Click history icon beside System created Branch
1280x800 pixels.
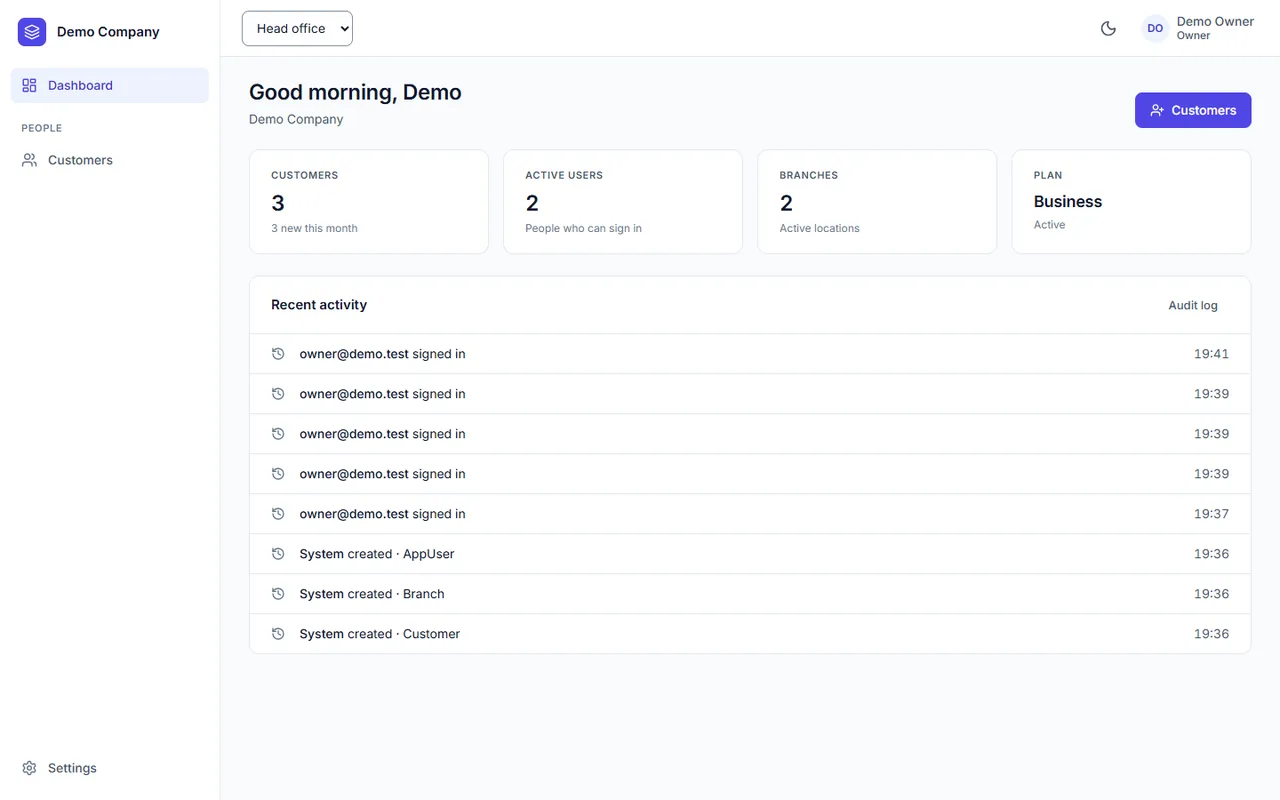(278, 594)
